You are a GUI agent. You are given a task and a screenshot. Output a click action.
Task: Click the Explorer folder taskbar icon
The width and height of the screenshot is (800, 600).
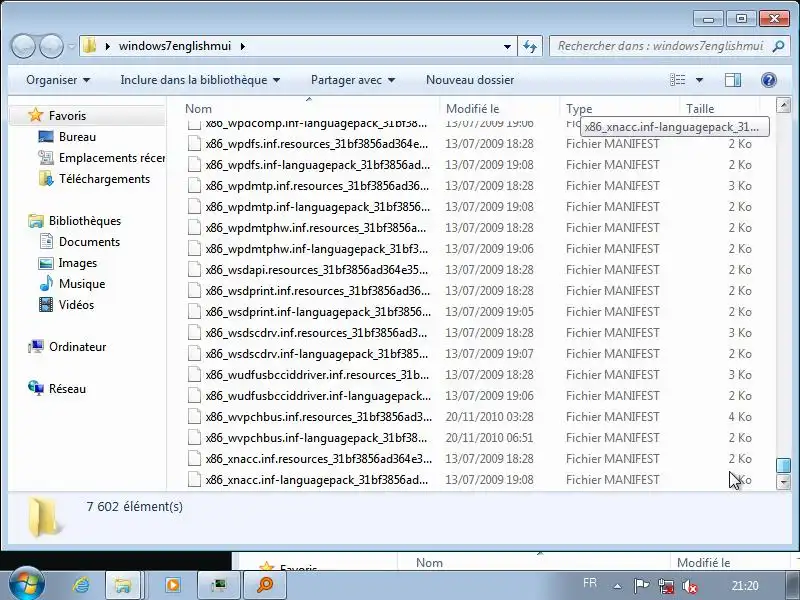pos(122,585)
